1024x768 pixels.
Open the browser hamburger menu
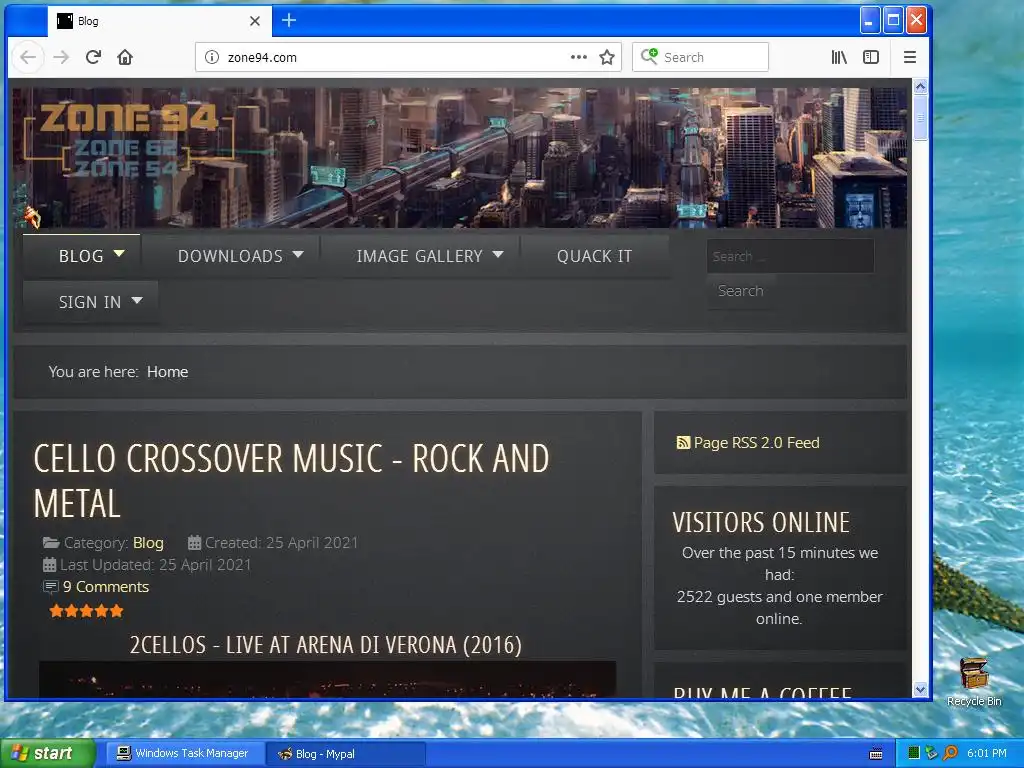[x=910, y=57]
